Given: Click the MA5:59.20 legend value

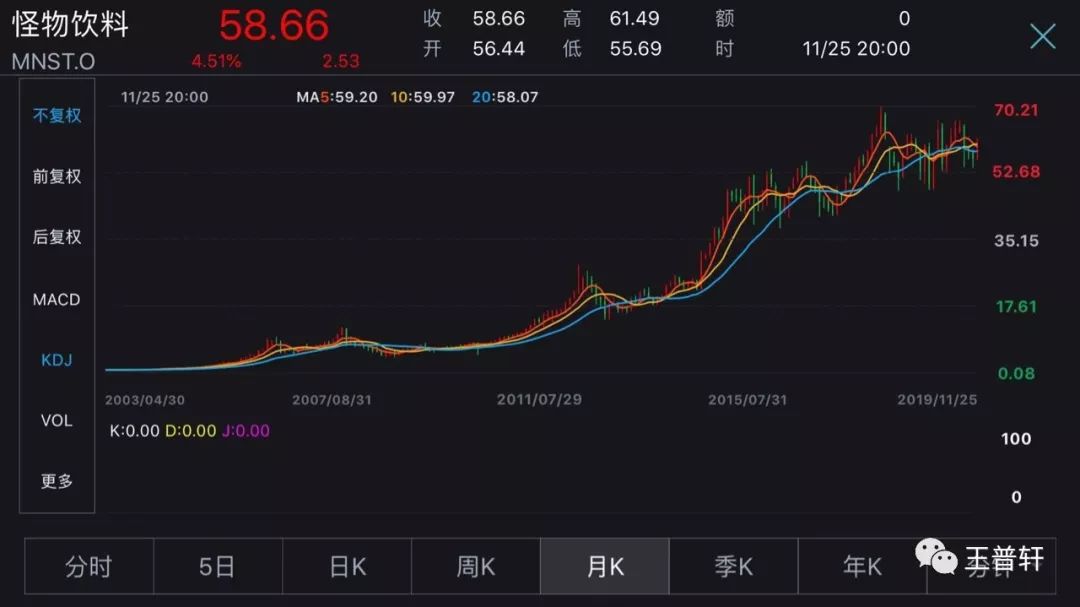Looking at the screenshot, I should (337, 97).
